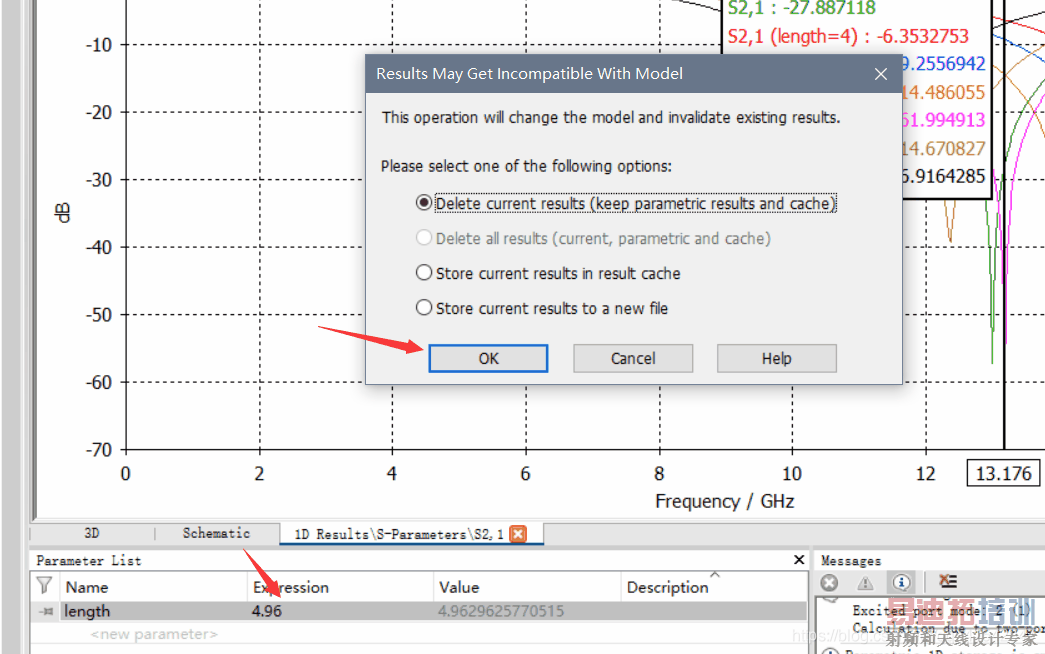The image size is (1045, 654).
Task: Click the dB axis label
Action: pos(62,213)
